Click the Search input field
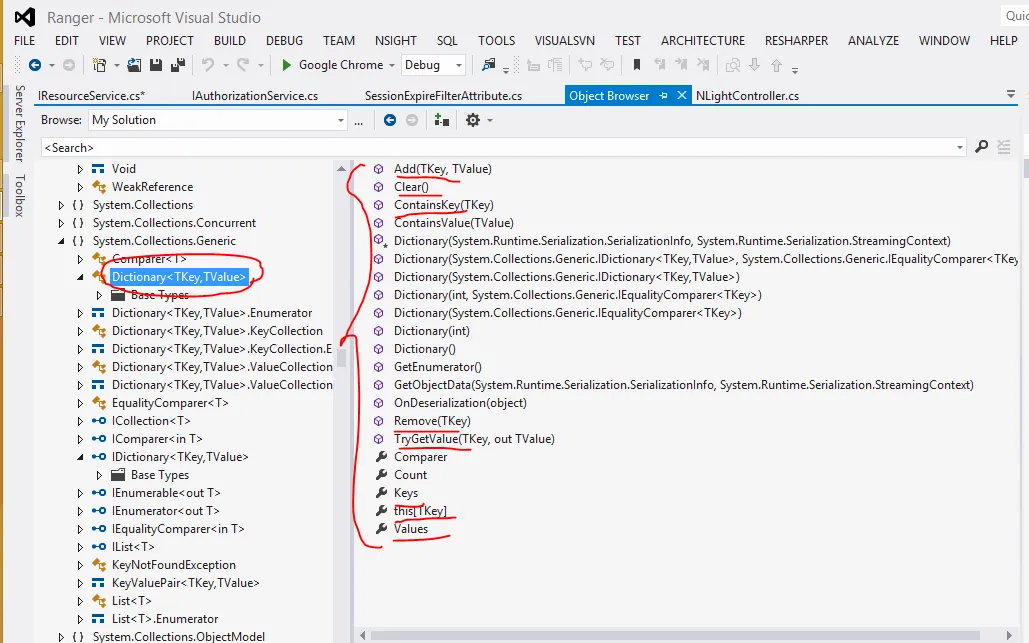The width and height of the screenshot is (1029, 643). (x=499, y=148)
